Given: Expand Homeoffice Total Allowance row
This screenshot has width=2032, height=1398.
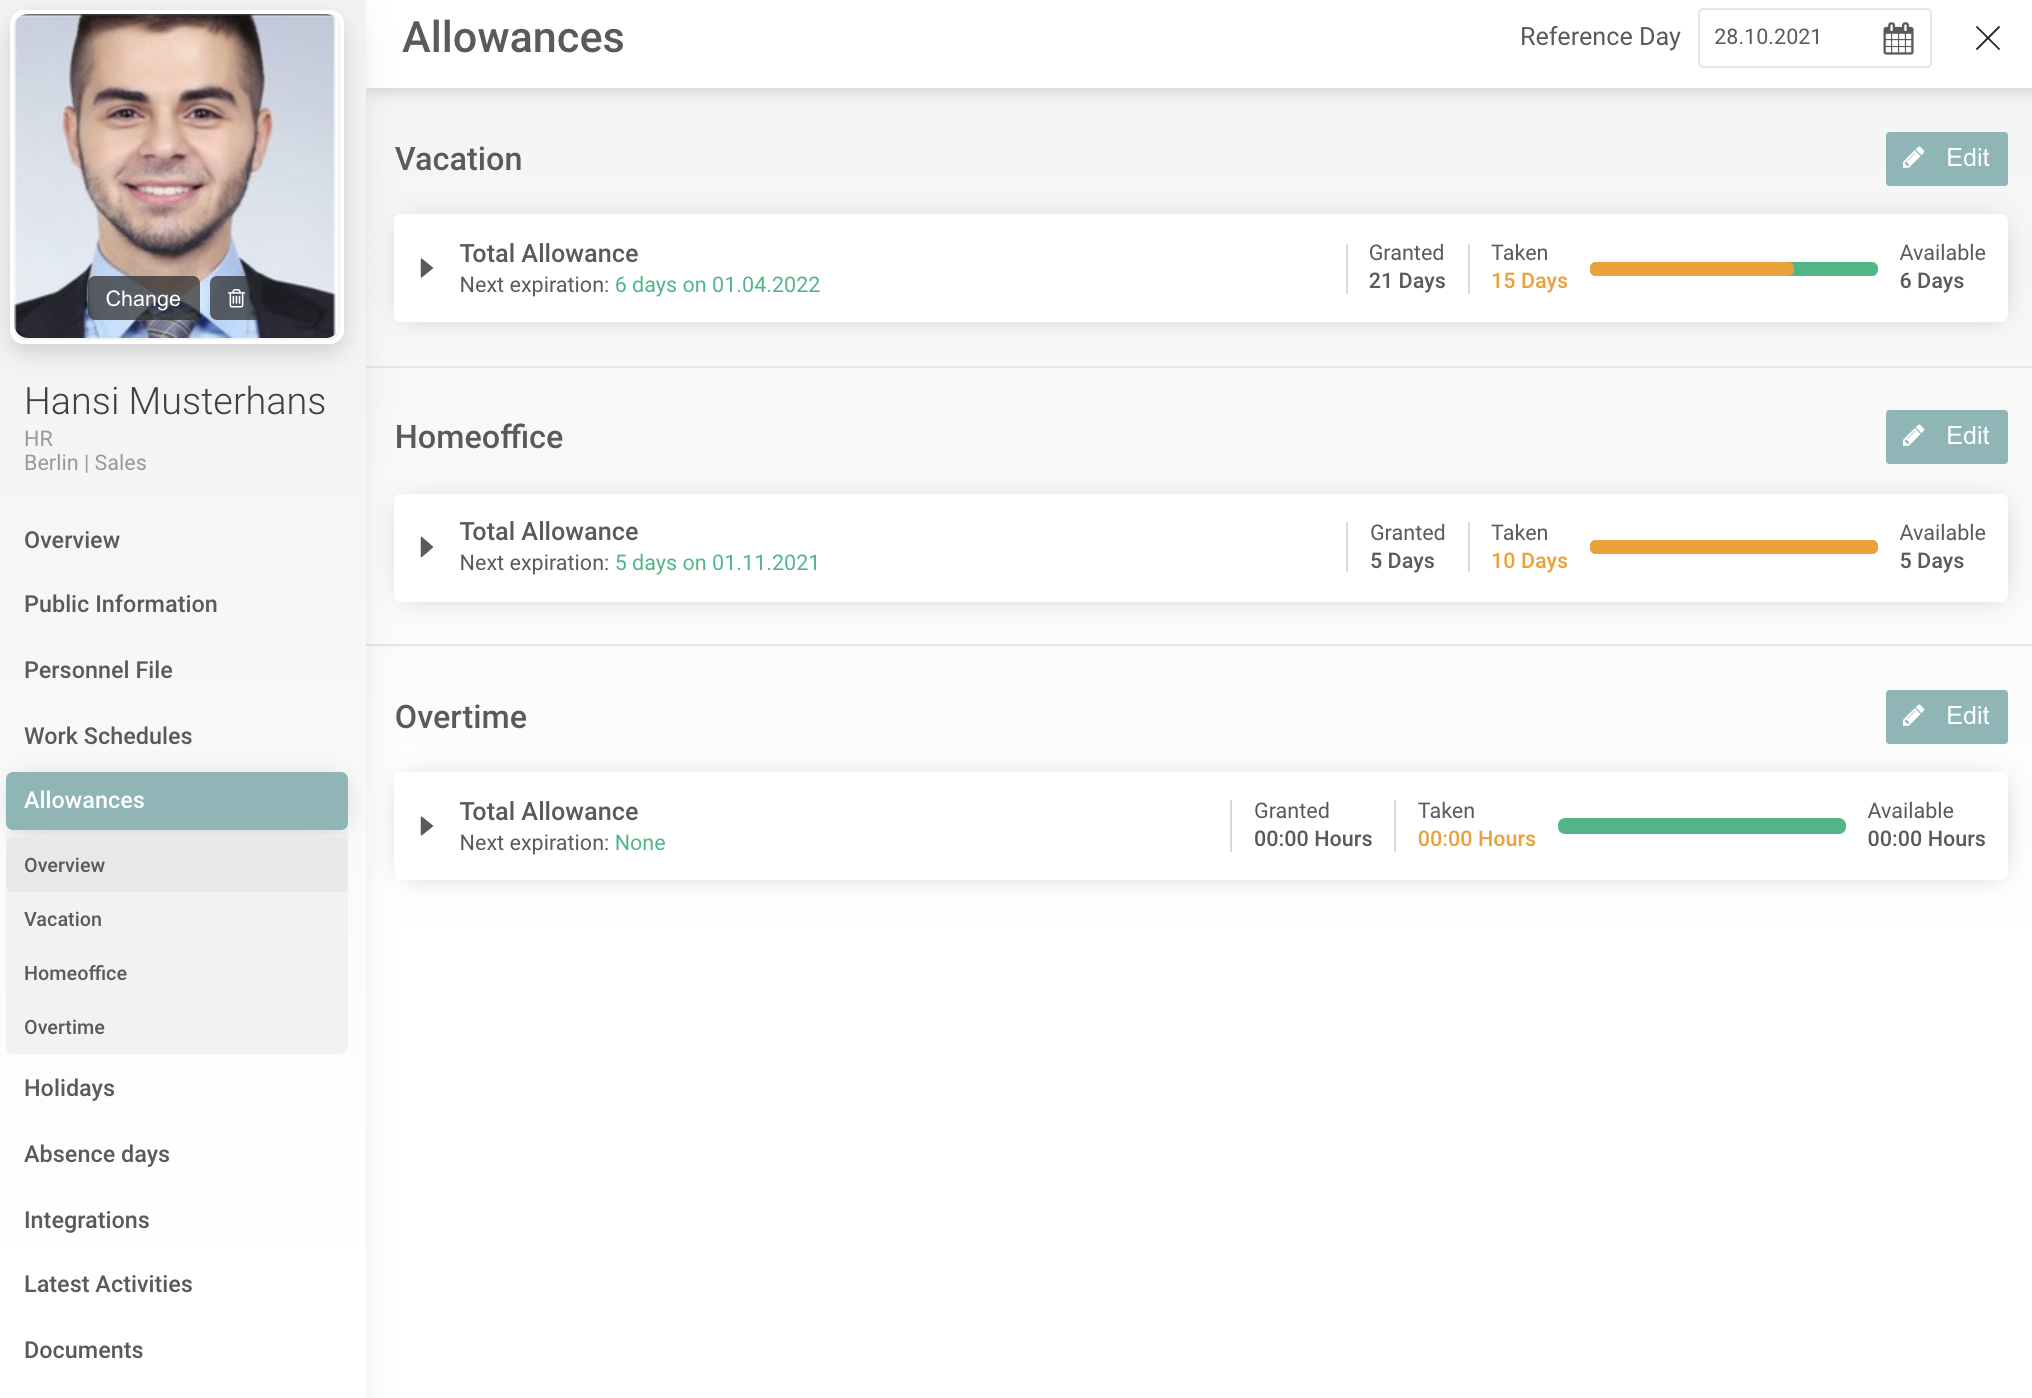Looking at the screenshot, I should (427, 547).
